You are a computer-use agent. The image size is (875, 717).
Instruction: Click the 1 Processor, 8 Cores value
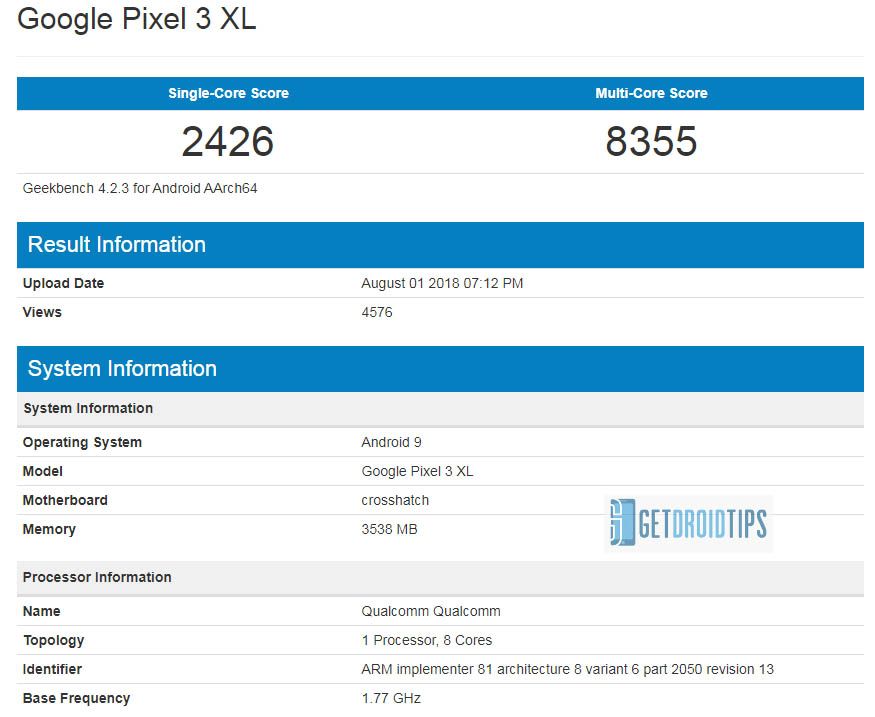427,641
